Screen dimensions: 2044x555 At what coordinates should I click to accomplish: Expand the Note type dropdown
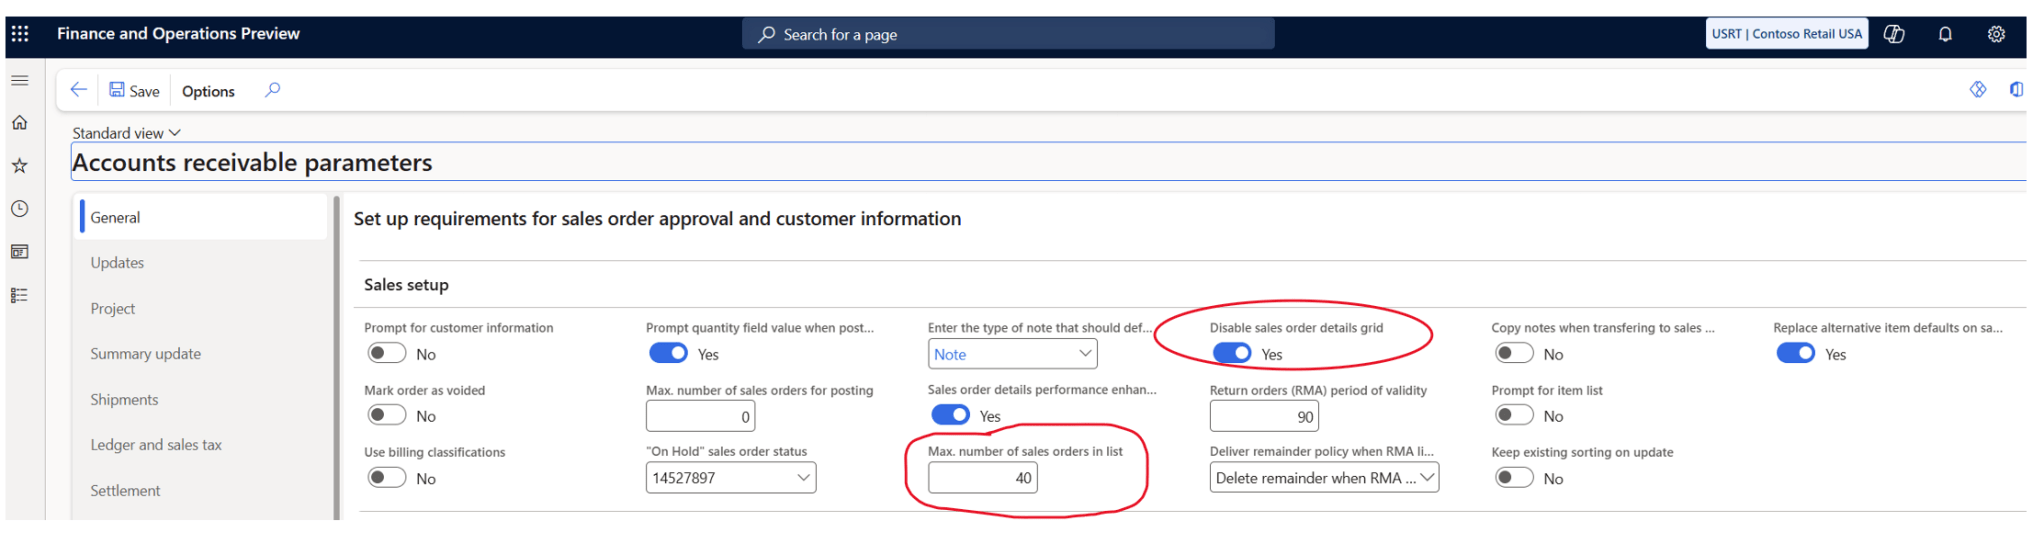click(x=1084, y=354)
